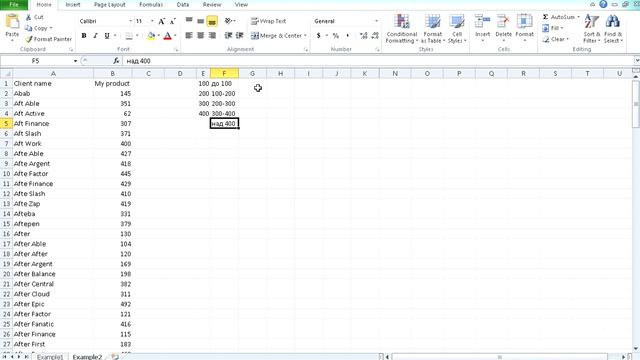Click the Cut scissors icon
The width and height of the screenshot is (640, 360).
pyautogui.click(x=29, y=17)
